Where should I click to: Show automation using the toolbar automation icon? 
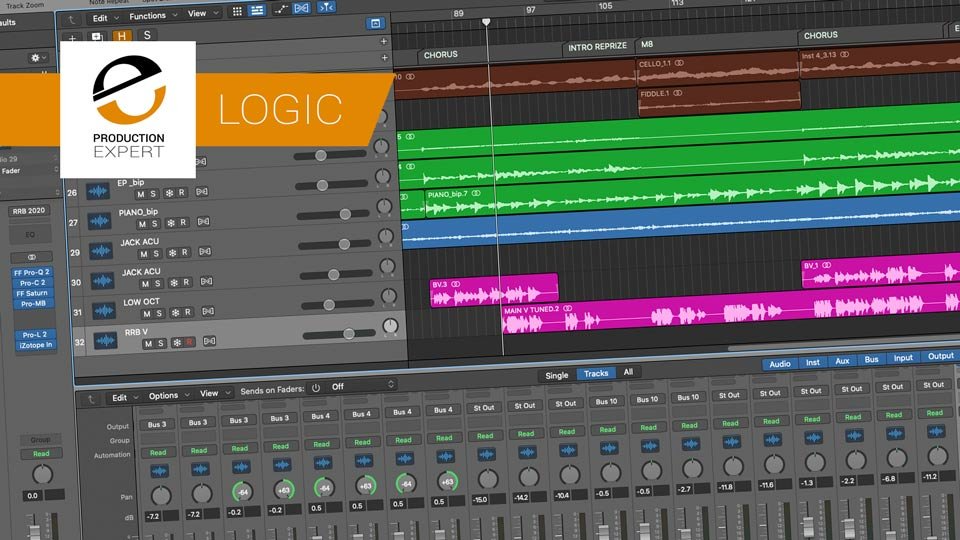click(x=281, y=9)
